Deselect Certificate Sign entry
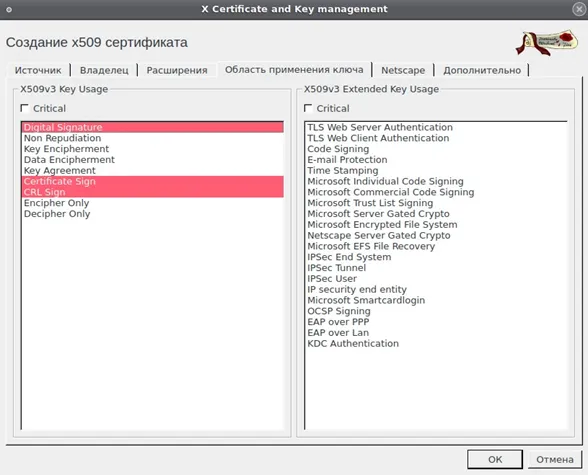 coord(153,181)
